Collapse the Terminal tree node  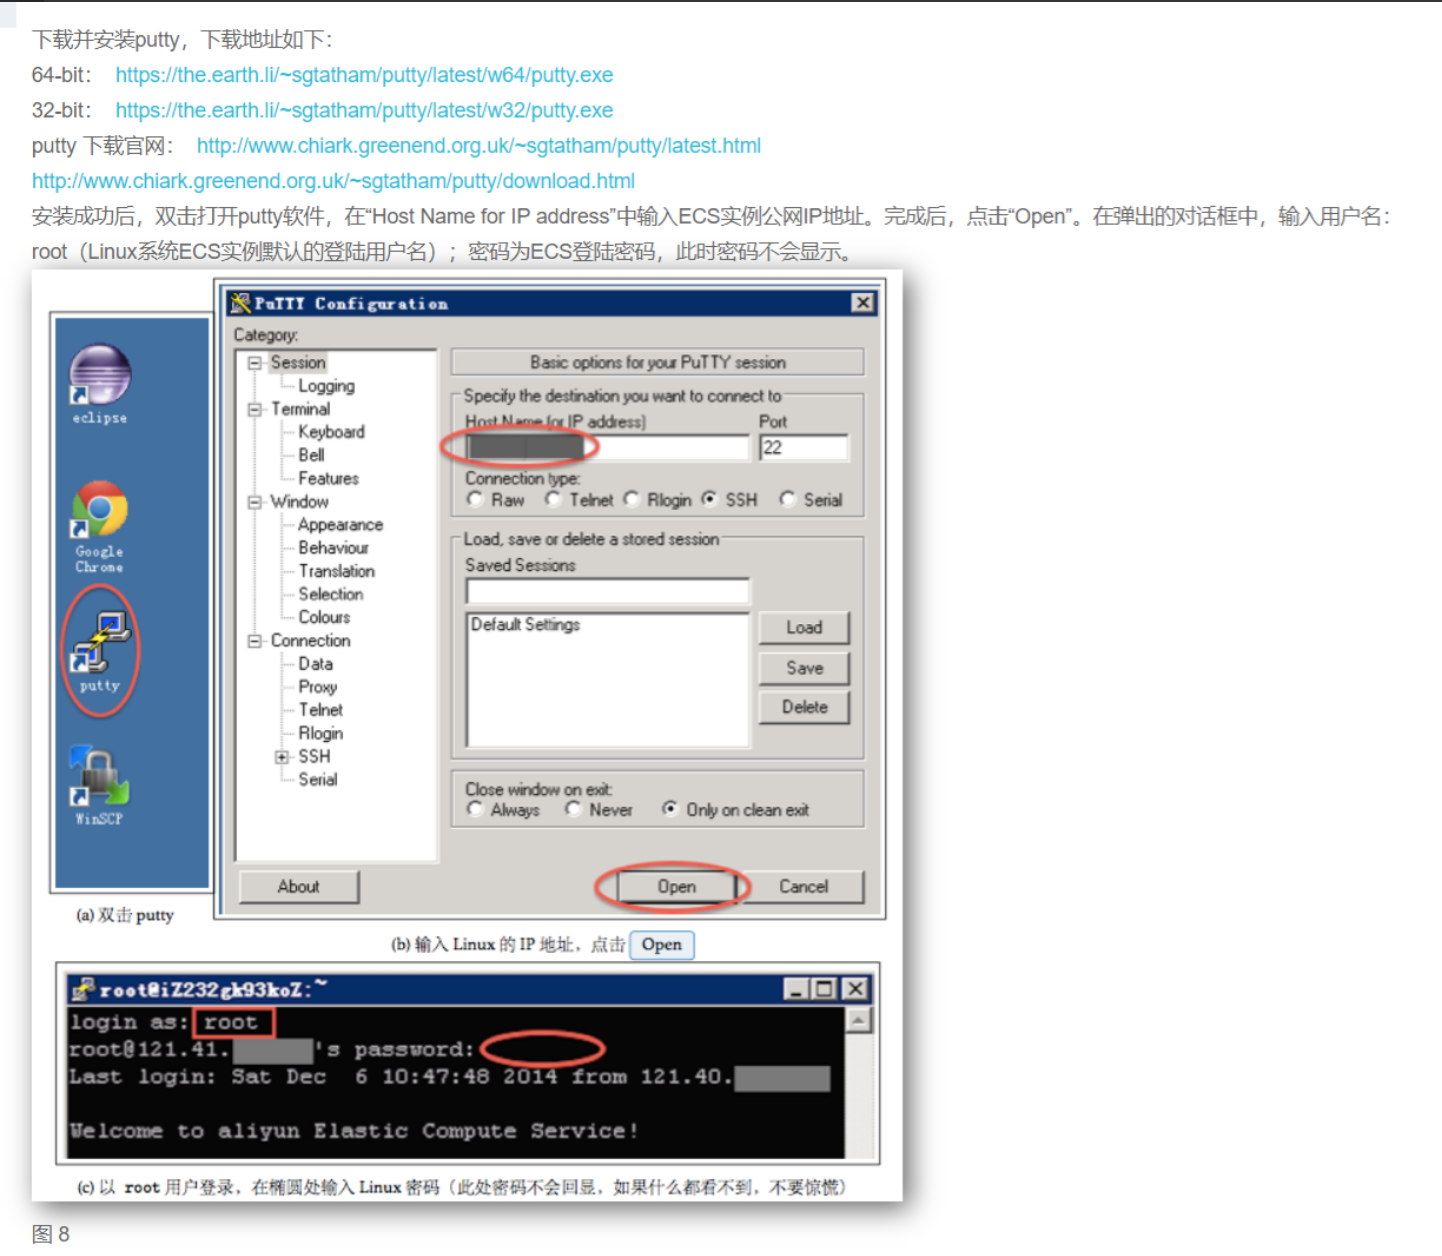click(x=255, y=409)
